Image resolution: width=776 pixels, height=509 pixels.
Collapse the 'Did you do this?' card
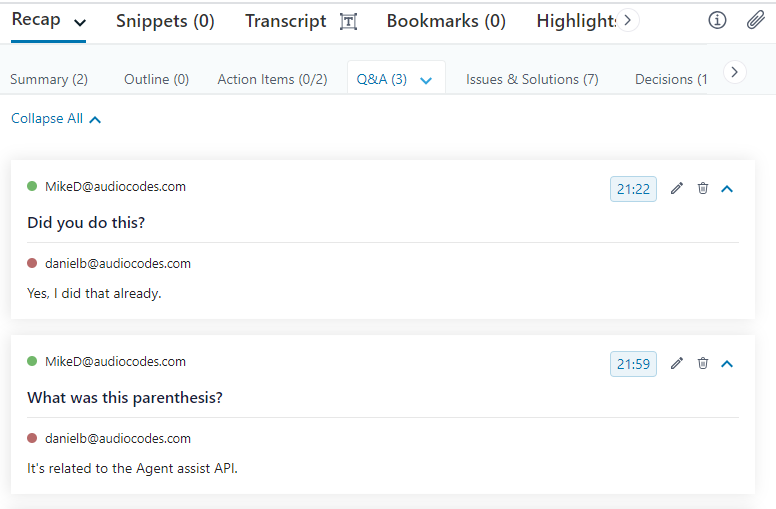[x=727, y=188]
